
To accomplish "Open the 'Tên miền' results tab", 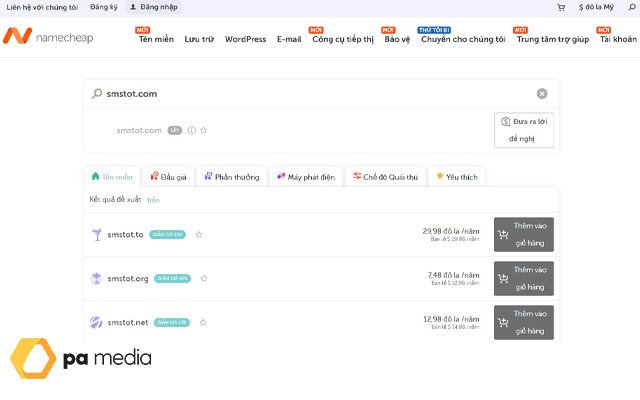I will (x=112, y=177).
